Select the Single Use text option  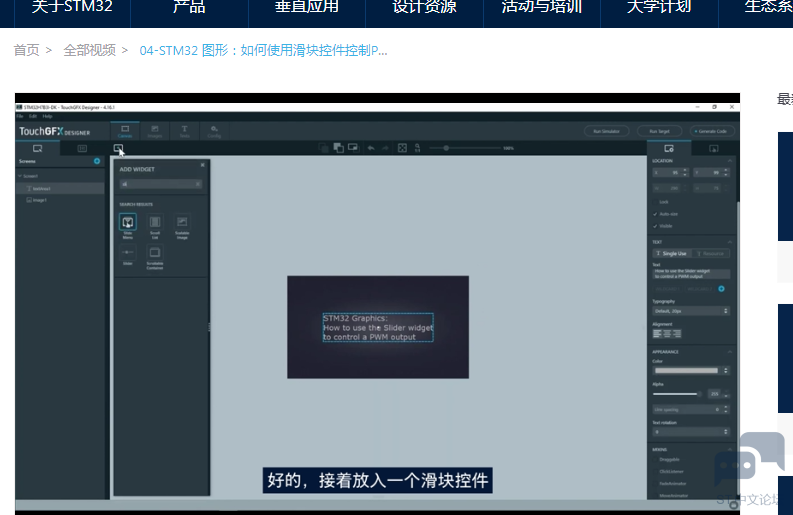tap(672, 253)
